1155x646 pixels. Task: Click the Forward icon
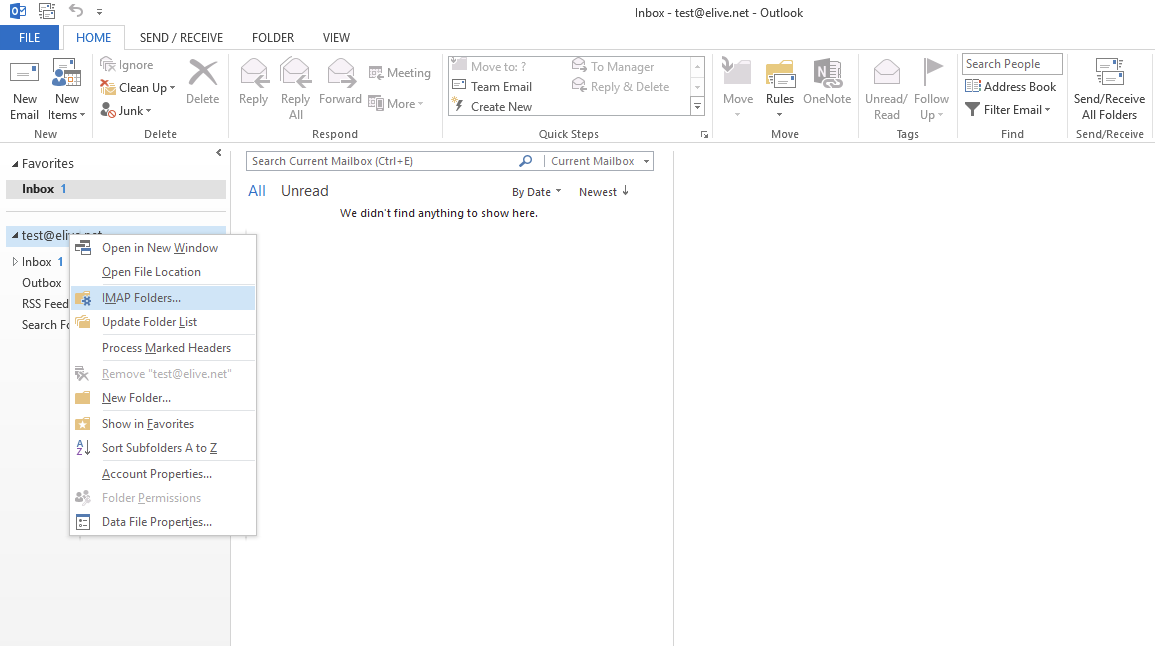point(340,73)
